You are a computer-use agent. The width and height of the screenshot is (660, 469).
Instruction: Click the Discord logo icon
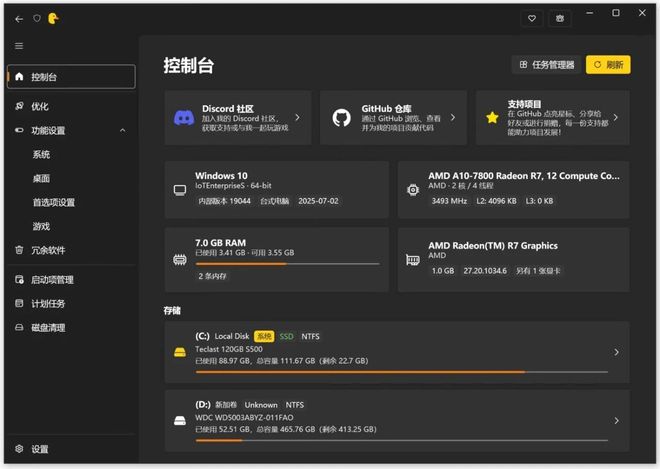click(184, 118)
